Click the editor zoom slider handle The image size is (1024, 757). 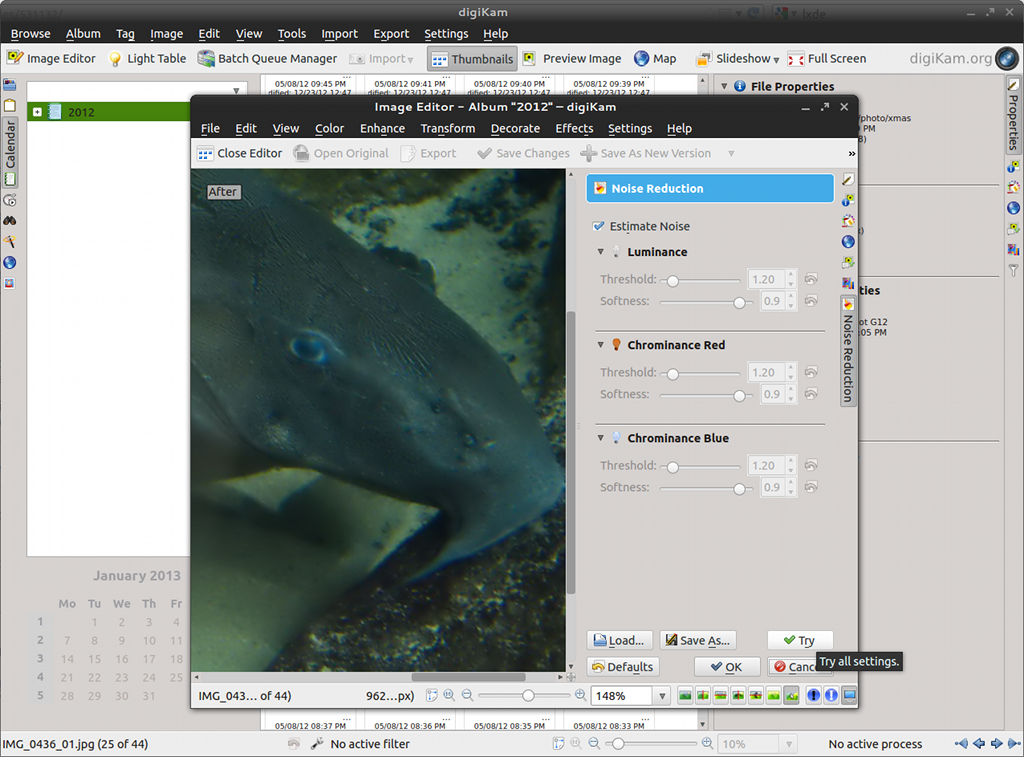click(528, 696)
